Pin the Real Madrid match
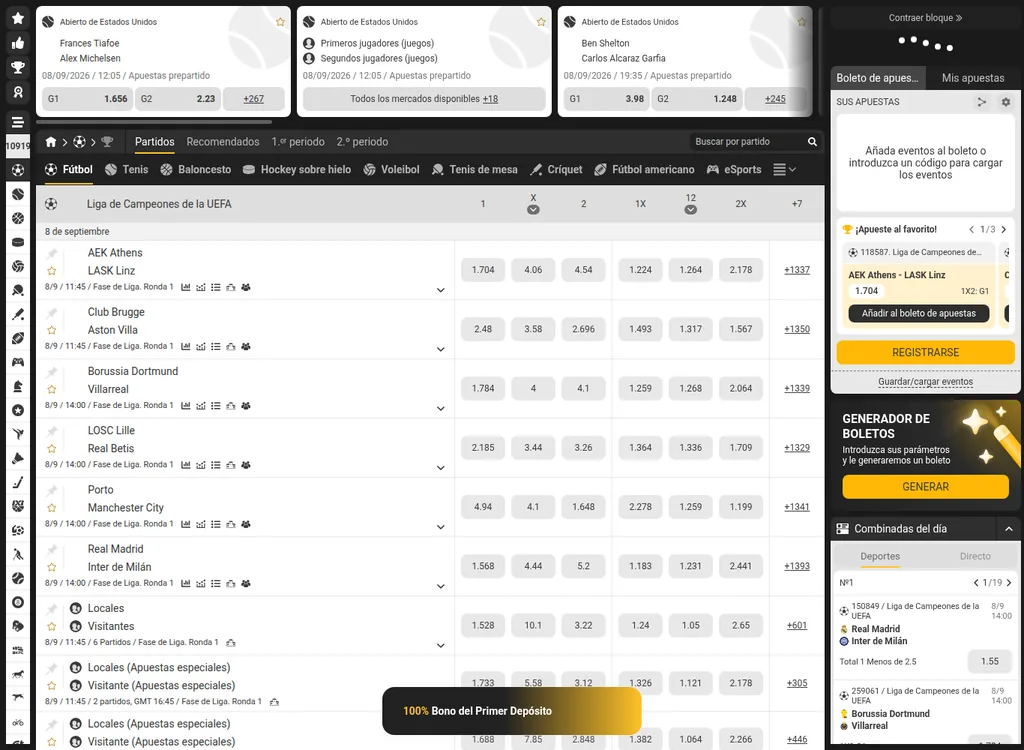Image resolution: width=1024 pixels, height=750 pixels. coord(52,549)
